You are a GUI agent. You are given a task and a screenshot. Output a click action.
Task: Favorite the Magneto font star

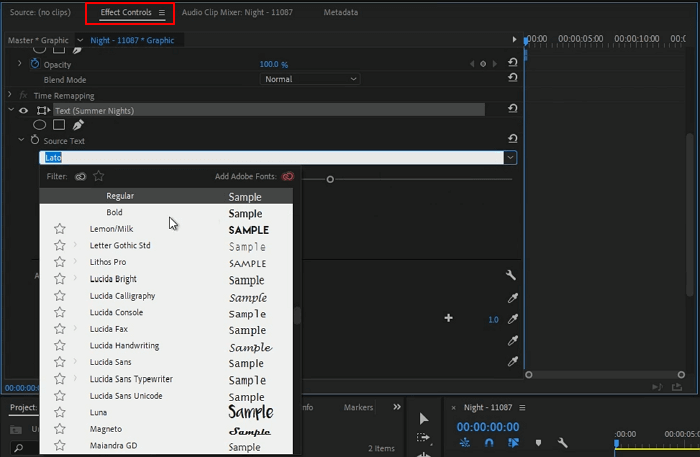(x=60, y=429)
